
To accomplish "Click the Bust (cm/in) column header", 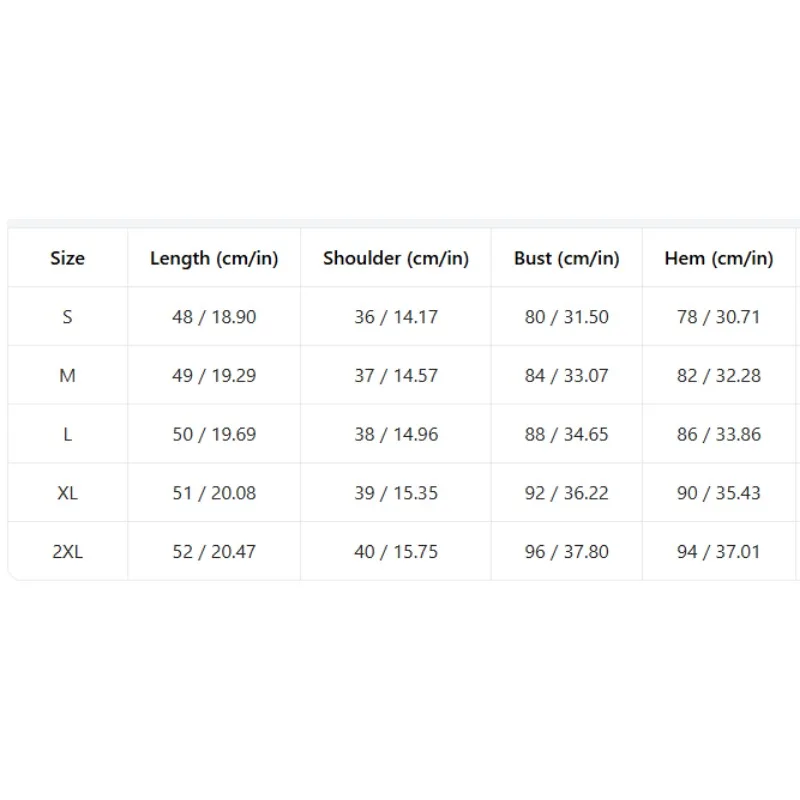I will coord(567,258).
